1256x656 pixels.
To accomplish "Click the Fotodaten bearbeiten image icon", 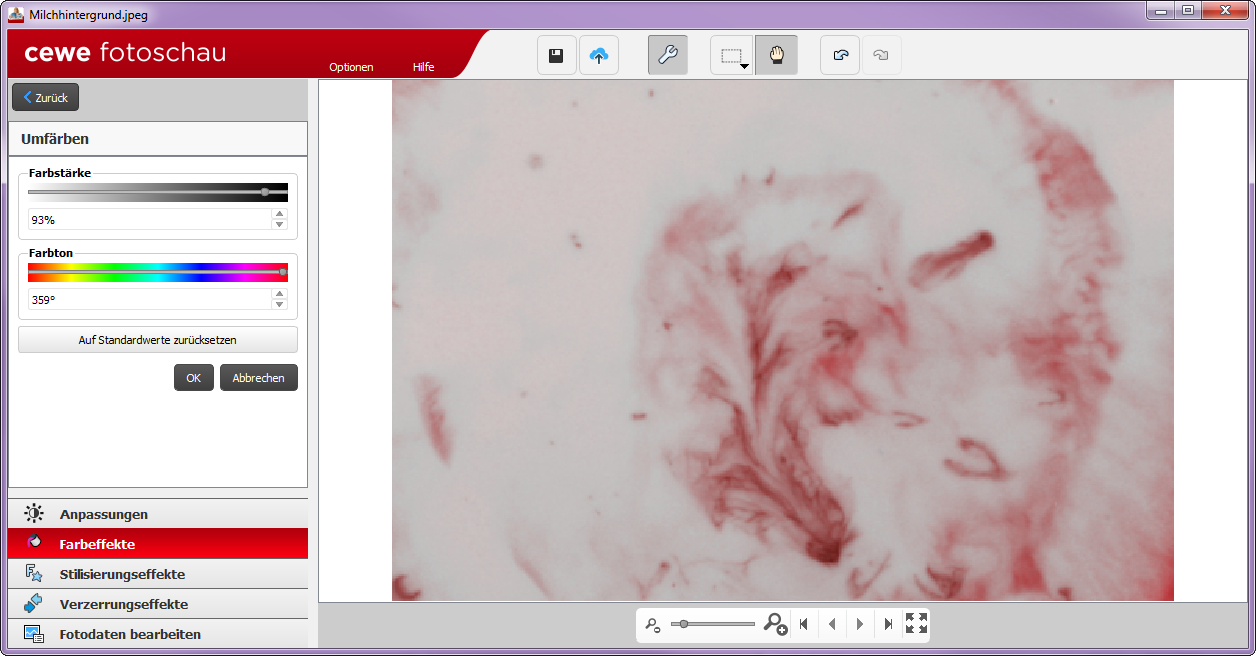I will (34, 634).
